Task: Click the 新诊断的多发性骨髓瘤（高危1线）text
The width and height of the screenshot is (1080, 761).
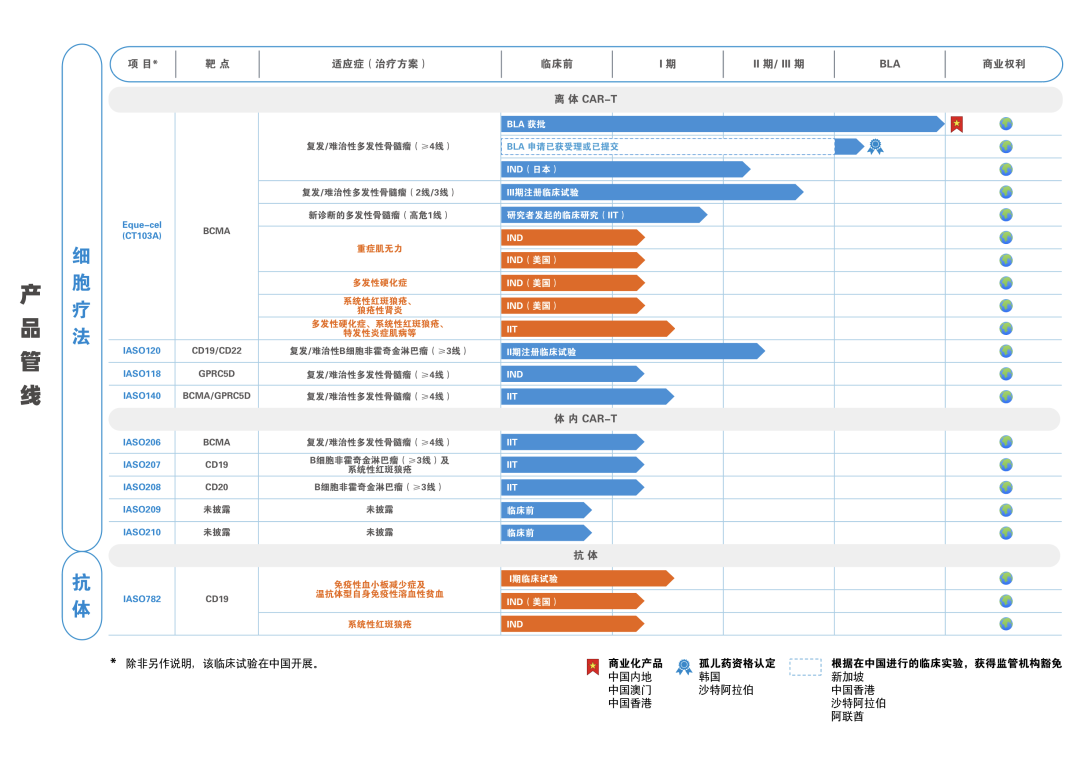Action: [x=380, y=215]
